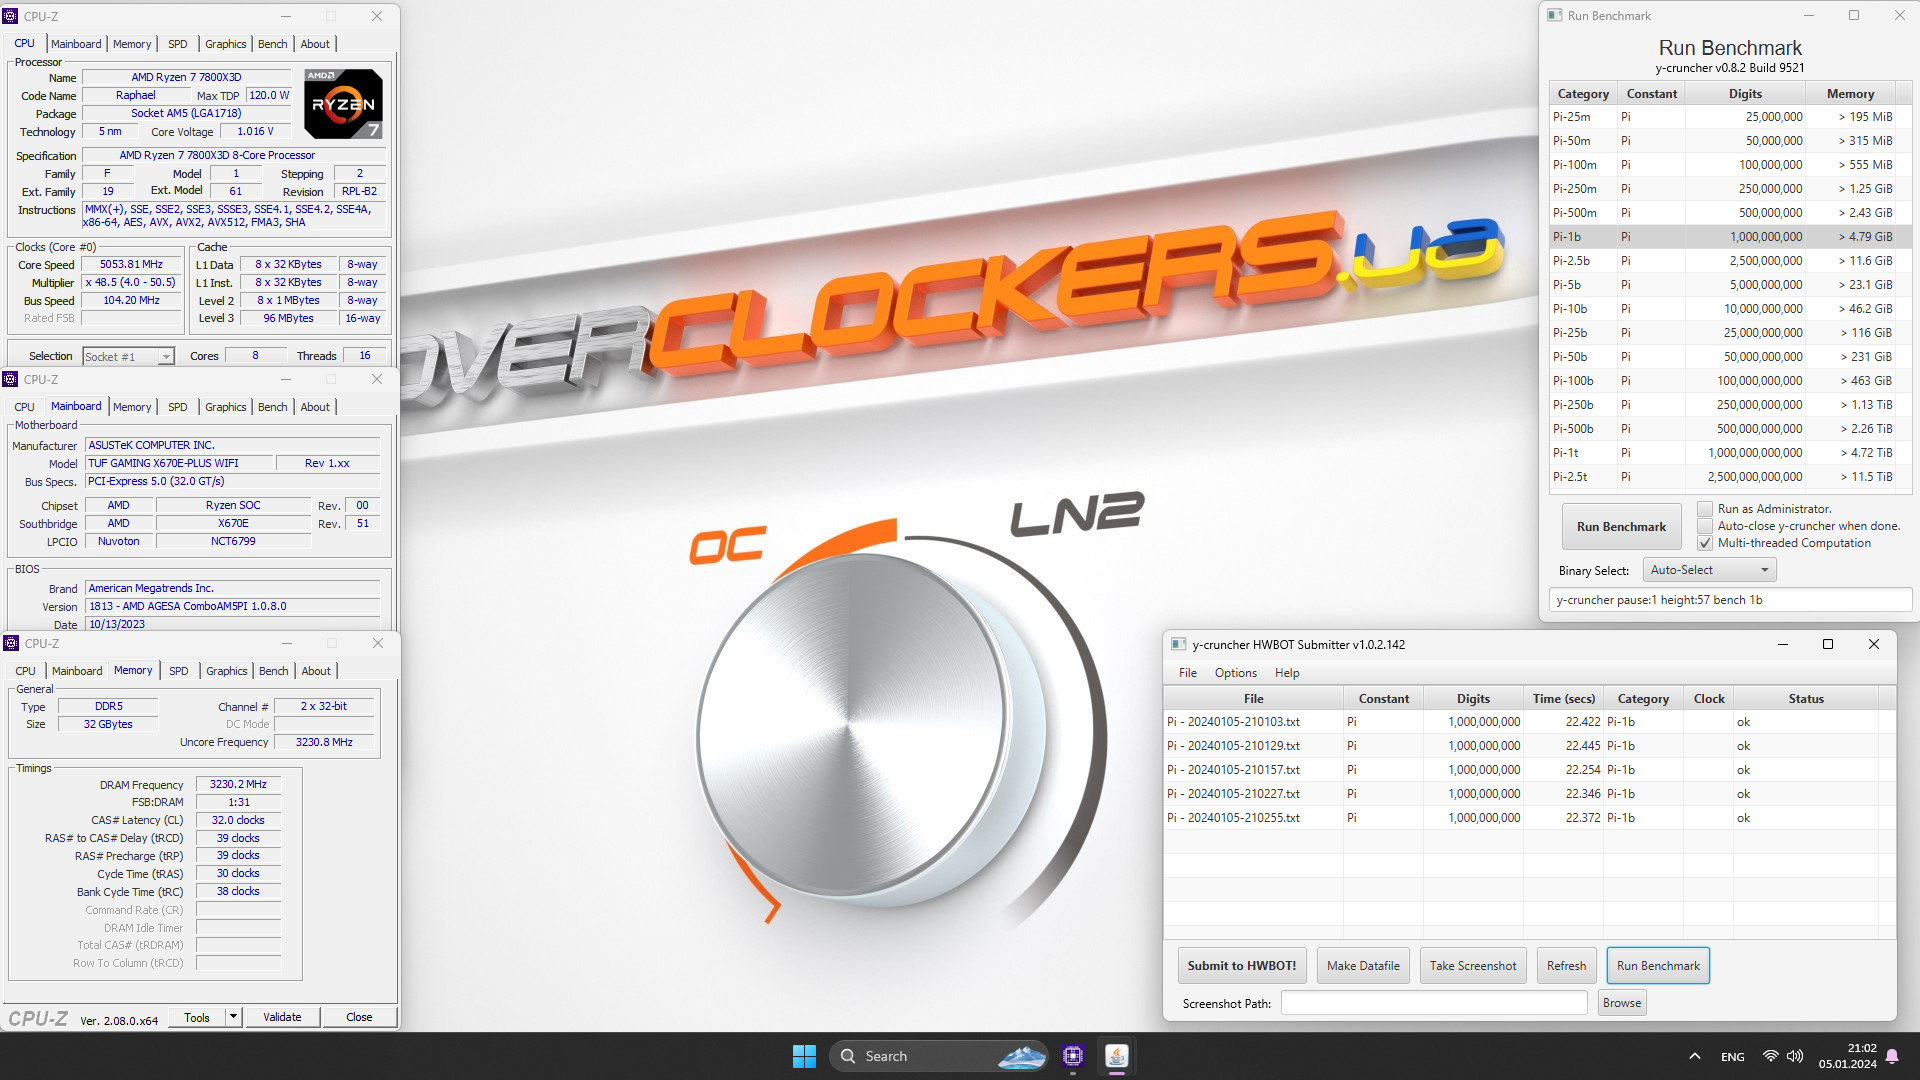
Task: Click Refresh button in HWBOT submitter
Action: point(1568,964)
